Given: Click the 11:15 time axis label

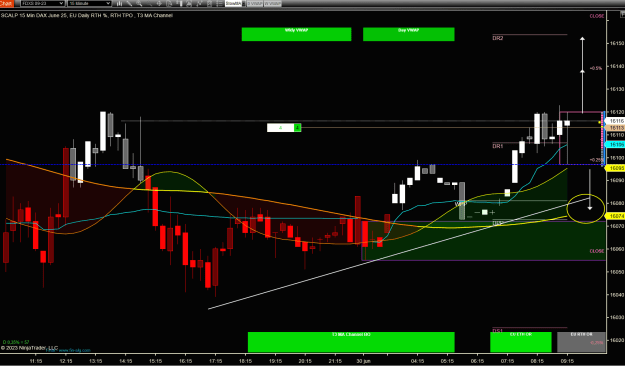Looking at the screenshot, I should [36, 361].
